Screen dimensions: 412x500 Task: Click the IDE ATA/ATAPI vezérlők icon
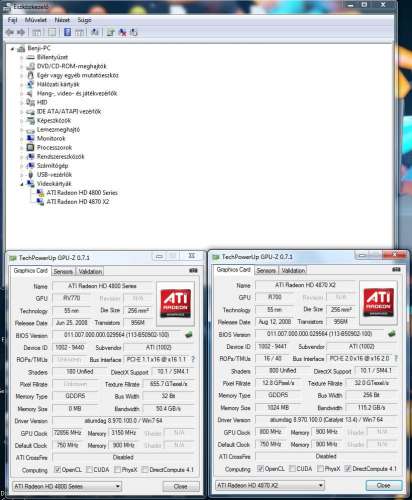[30, 112]
